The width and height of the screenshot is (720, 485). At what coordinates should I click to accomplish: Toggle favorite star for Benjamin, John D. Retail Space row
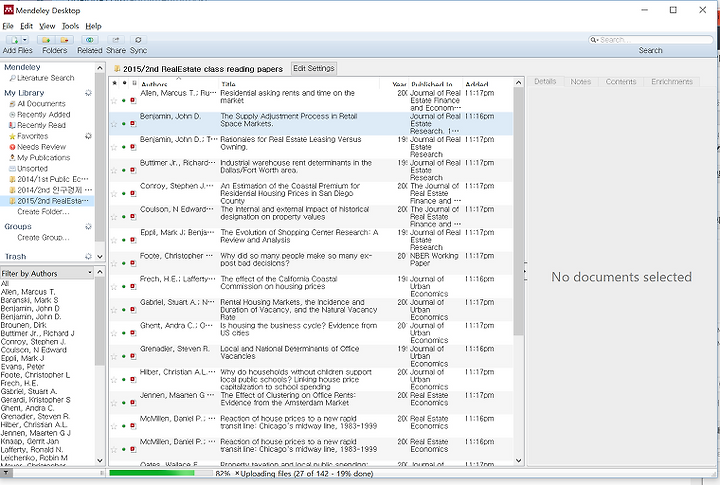pos(114,124)
